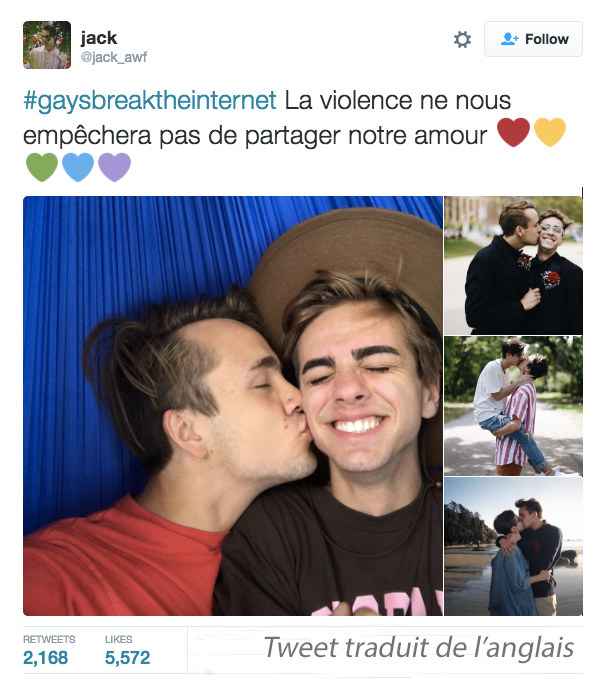Image resolution: width=610 pixels, height=679 pixels.
Task: Click 'Tweet traduit de l'anglais' text
Action: pyautogui.click(x=419, y=648)
